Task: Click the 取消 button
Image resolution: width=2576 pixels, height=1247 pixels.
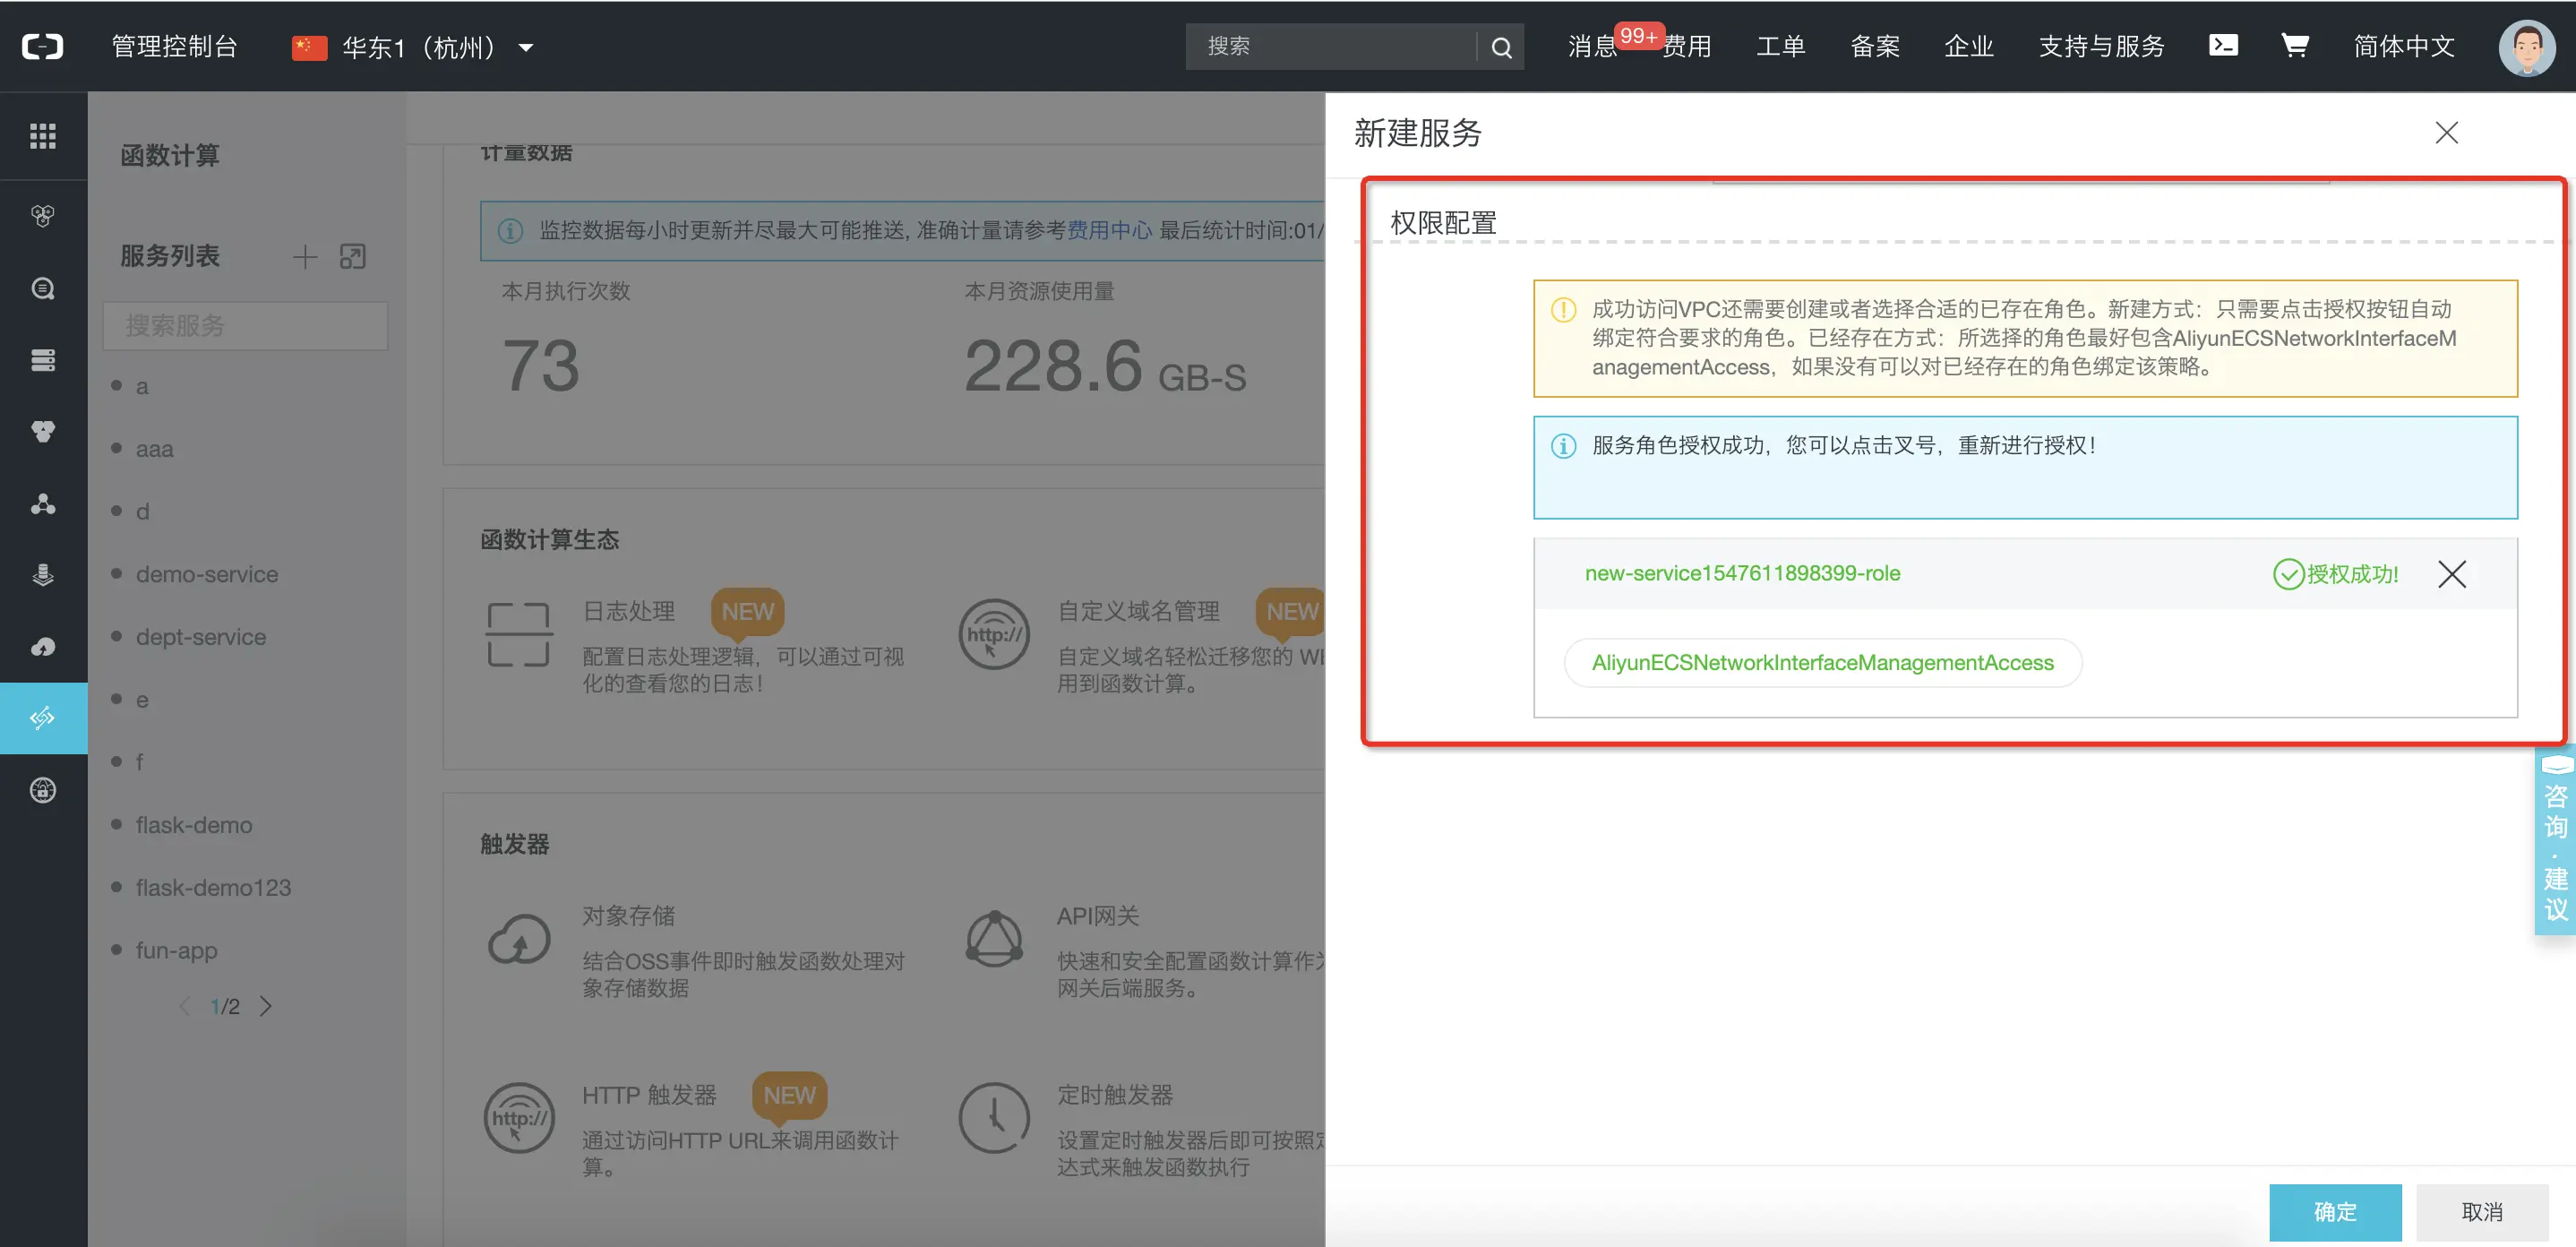Action: 2481,1211
